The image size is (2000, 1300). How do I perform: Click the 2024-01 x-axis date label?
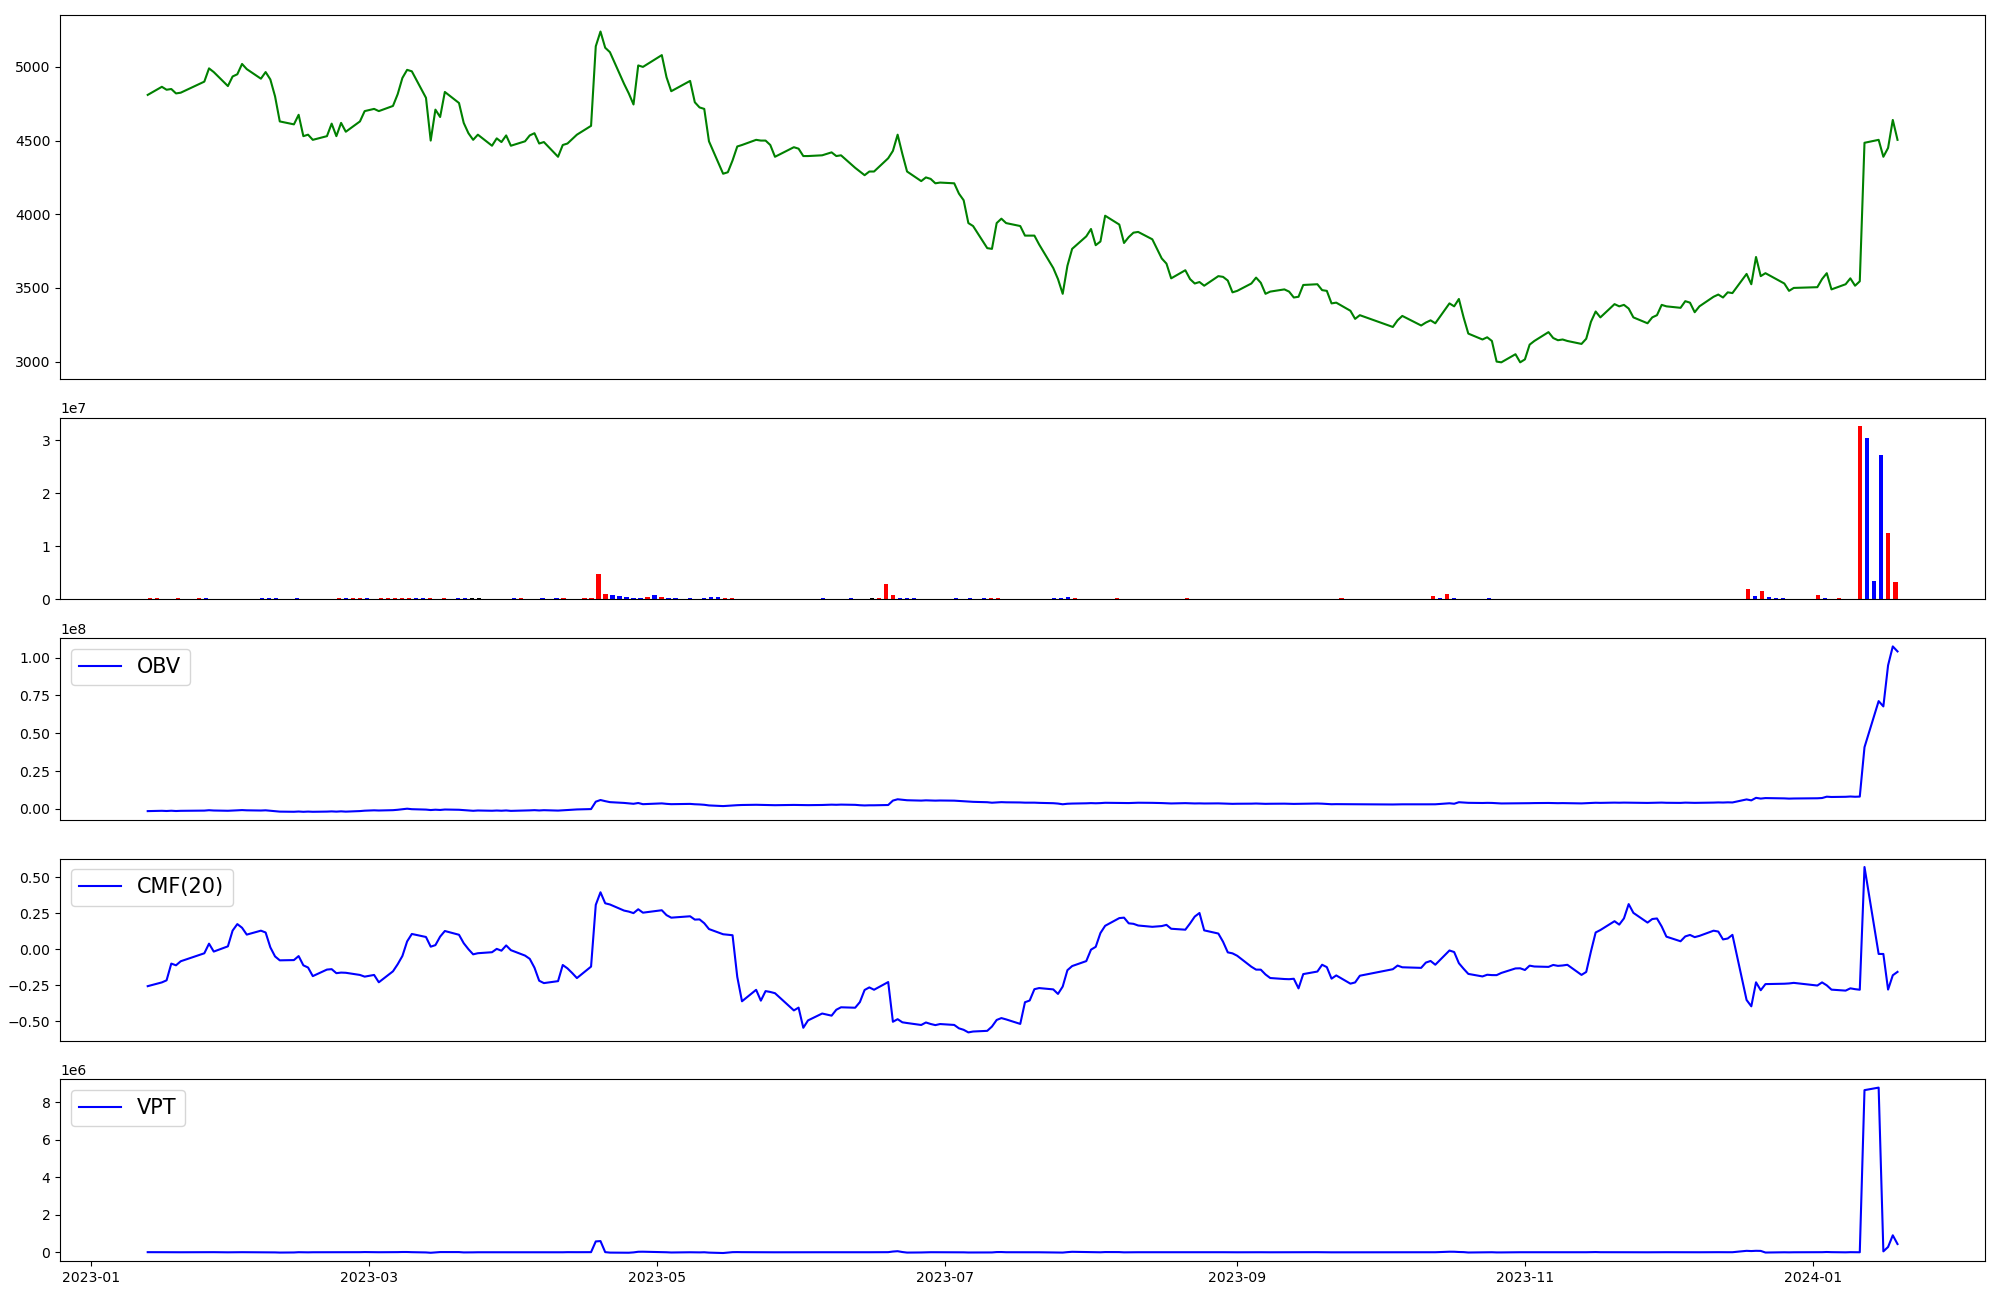(1813, 1277)
